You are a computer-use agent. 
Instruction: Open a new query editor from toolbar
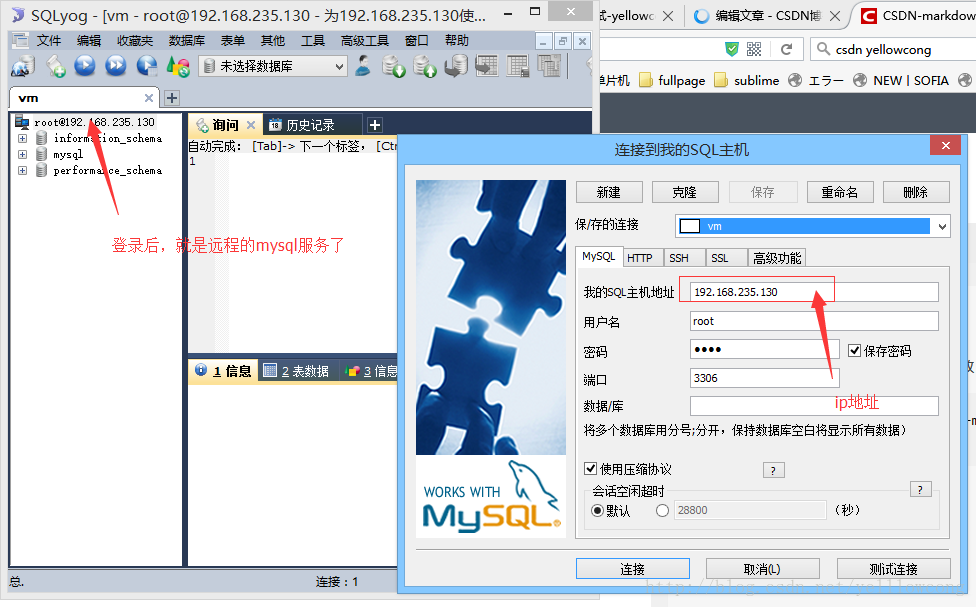55,66
